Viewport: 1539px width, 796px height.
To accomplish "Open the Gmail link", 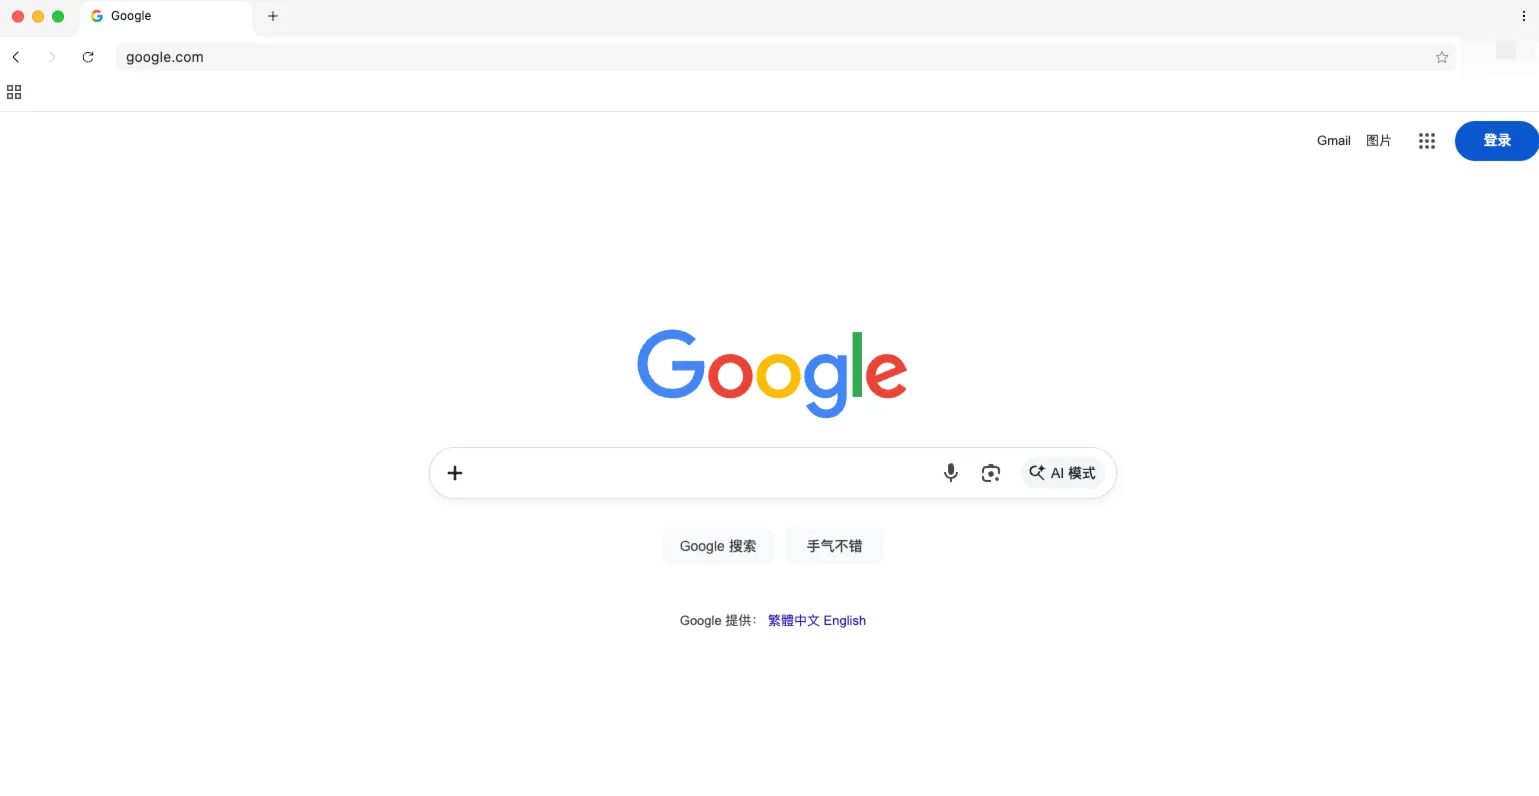I will [1333, 141].
